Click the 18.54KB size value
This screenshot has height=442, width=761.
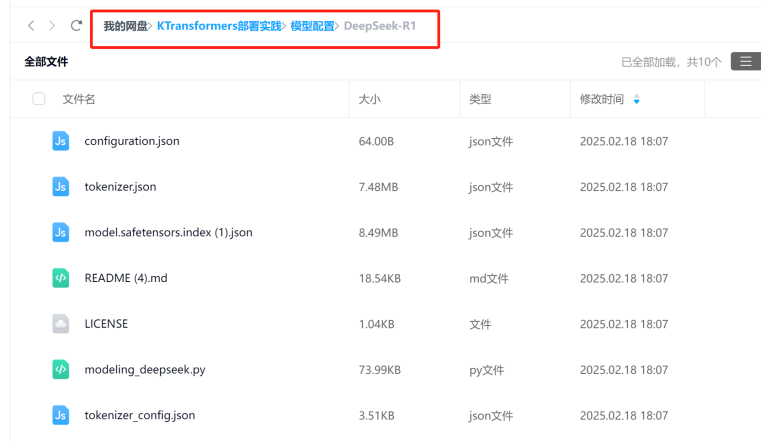pyautogui.click(x=380, y=278)
